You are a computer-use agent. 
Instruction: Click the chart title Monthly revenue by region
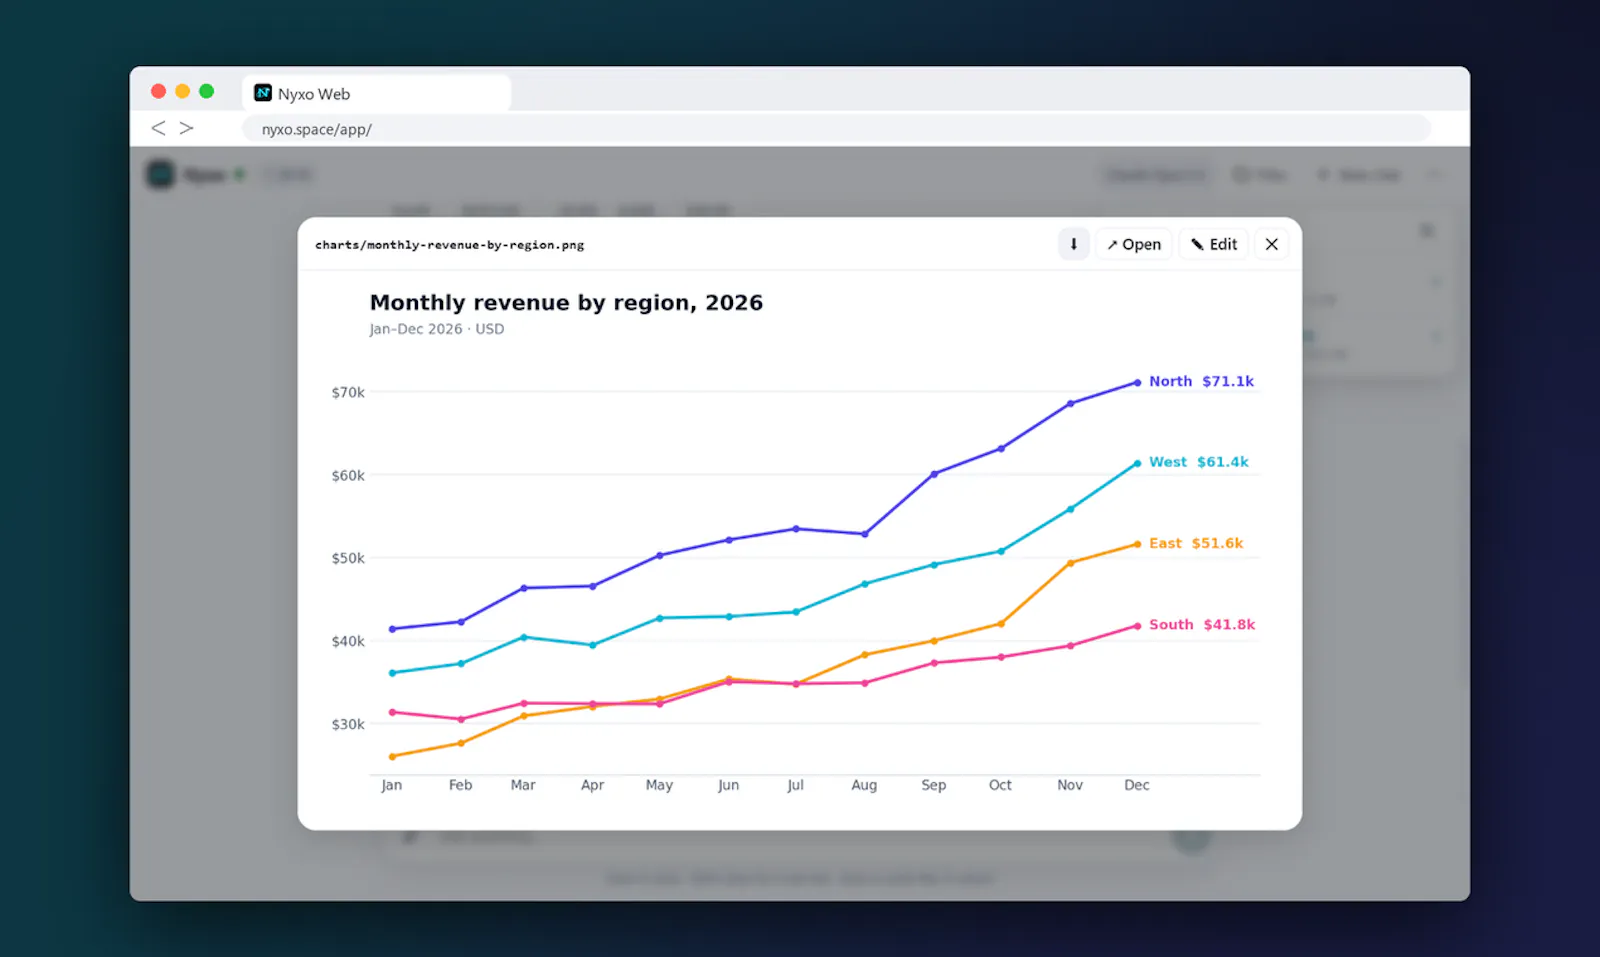[566, 303]
